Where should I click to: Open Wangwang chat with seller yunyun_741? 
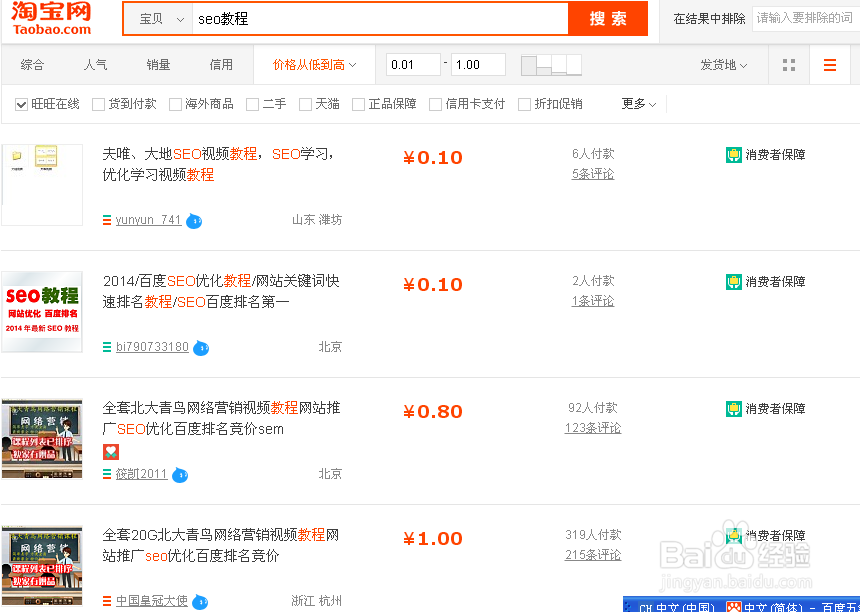coord(194,221)
